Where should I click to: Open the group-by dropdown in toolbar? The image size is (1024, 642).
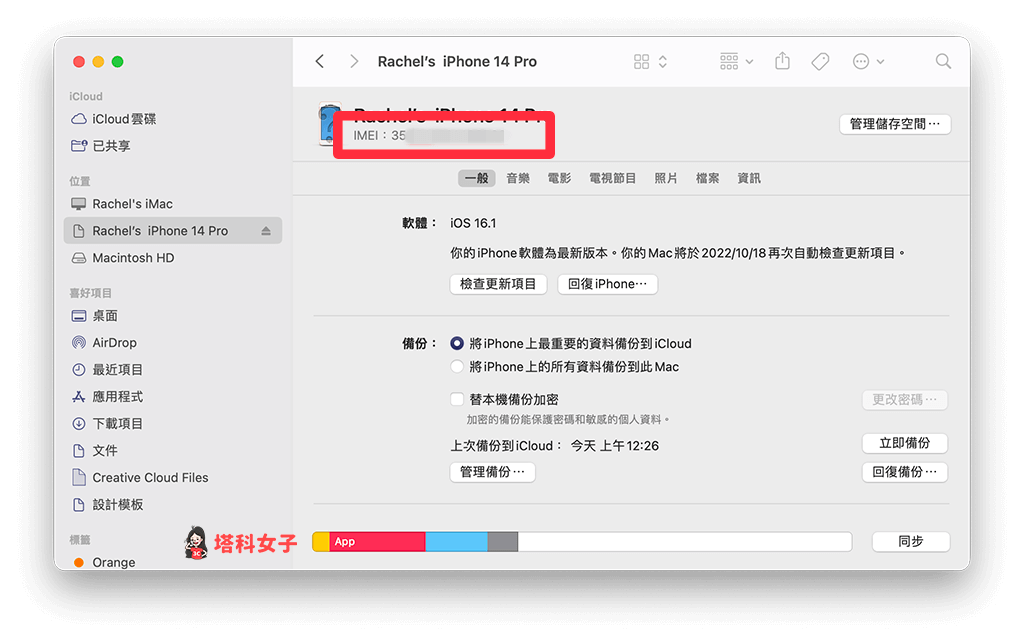coord(736,61)
